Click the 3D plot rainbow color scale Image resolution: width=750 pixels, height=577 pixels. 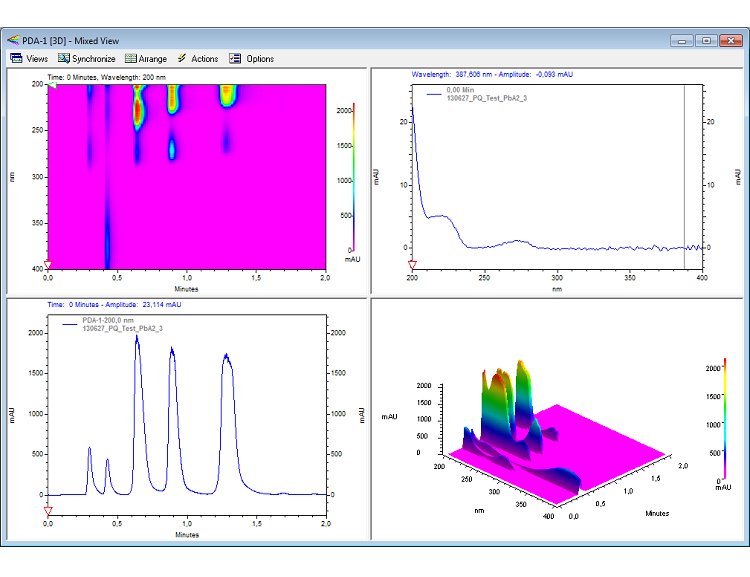coord(725,420)
